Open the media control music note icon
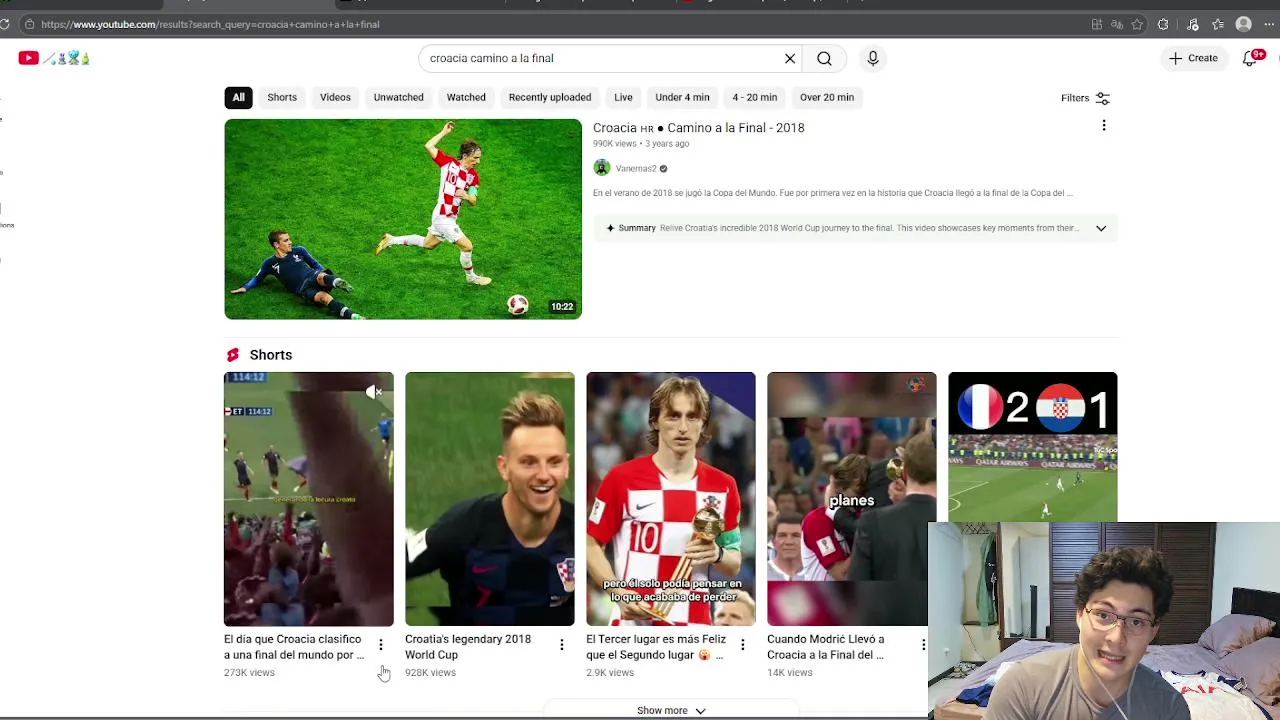Viewport: 1280px width, 720px height. [x=1193, y=24]
